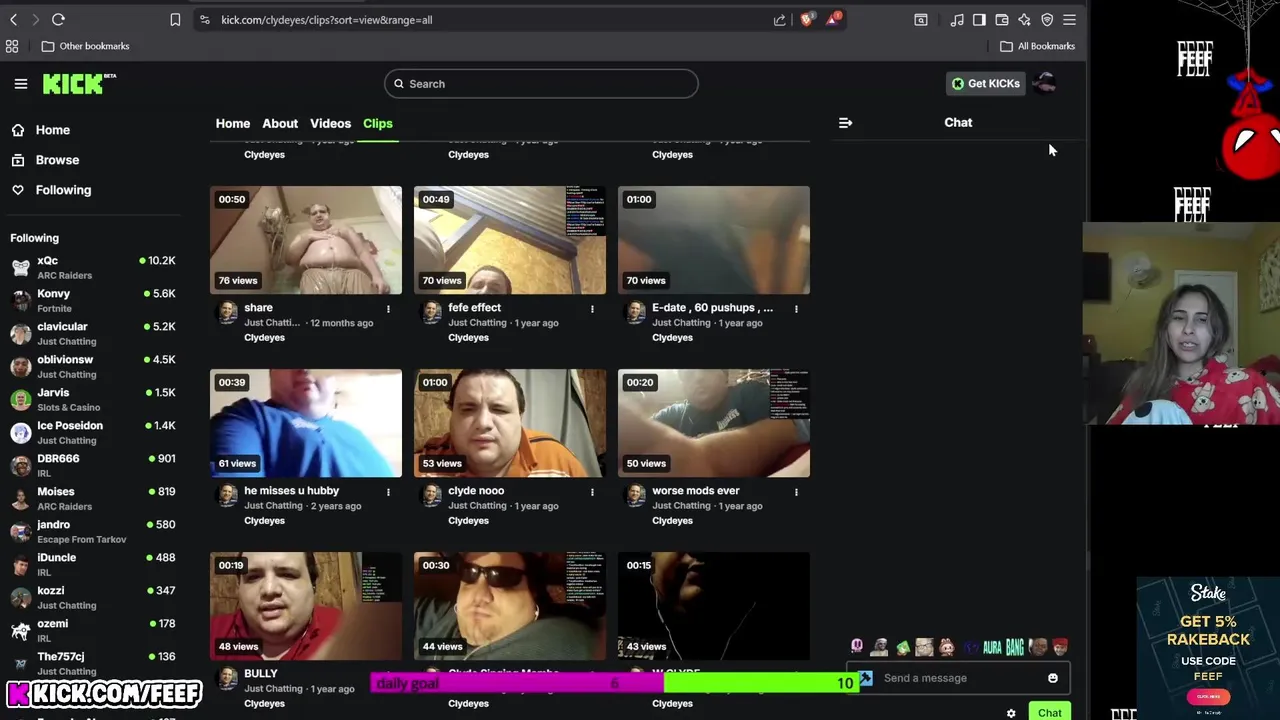Image resolution: width=1280 pixels, height=720 pixels.
Task: Open Brave Rewards triangle icon
Action: tap(833, 19)
